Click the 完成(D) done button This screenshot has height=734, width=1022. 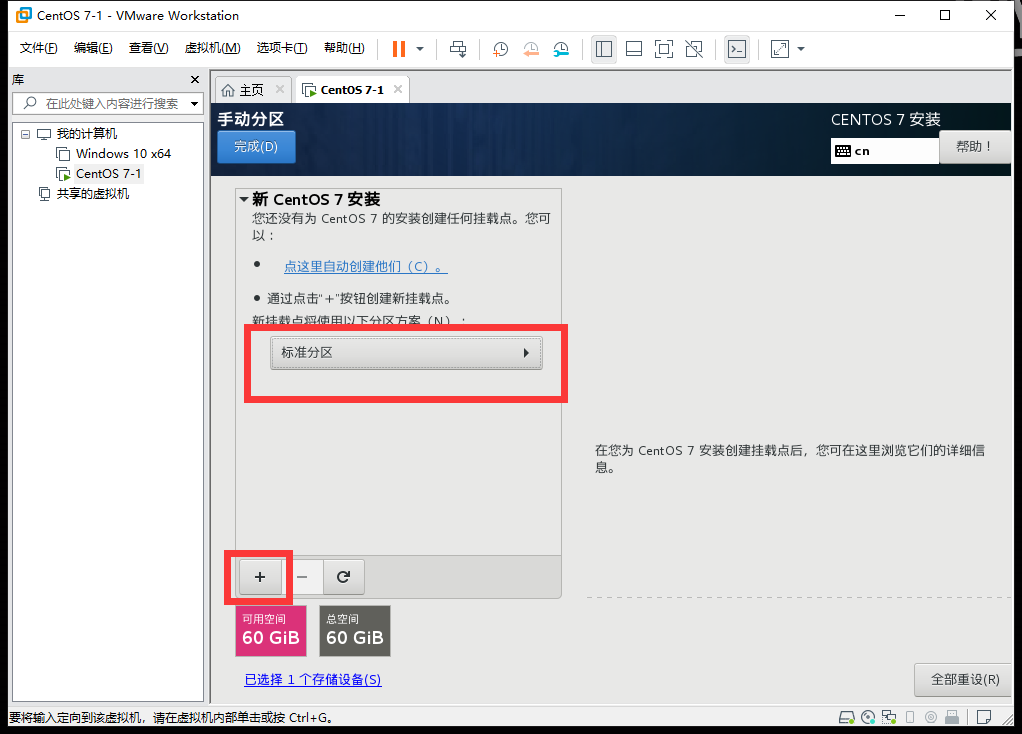point(256,147)
